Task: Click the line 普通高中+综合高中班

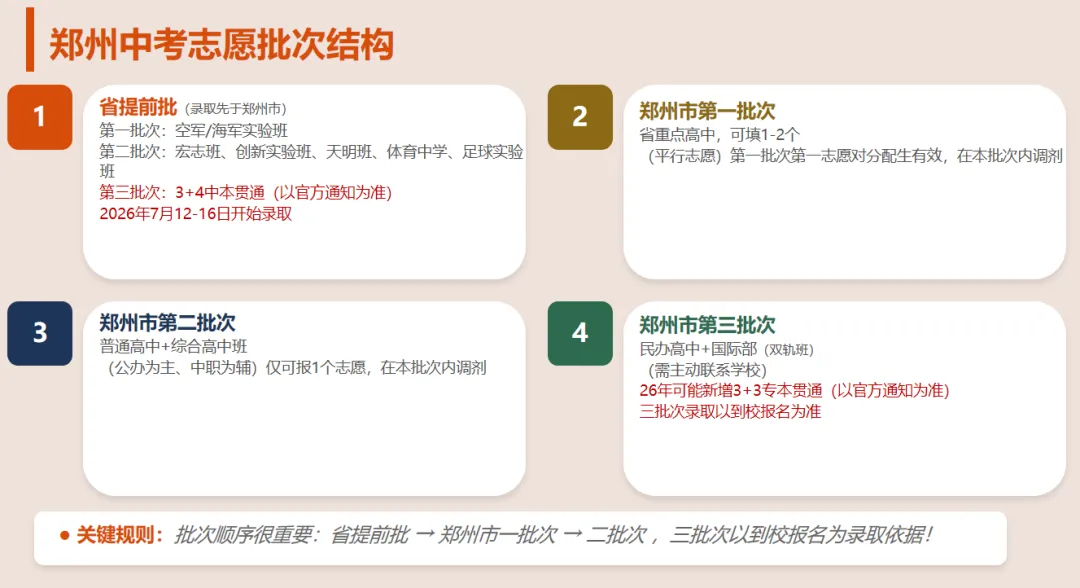Action: point(173,346)
